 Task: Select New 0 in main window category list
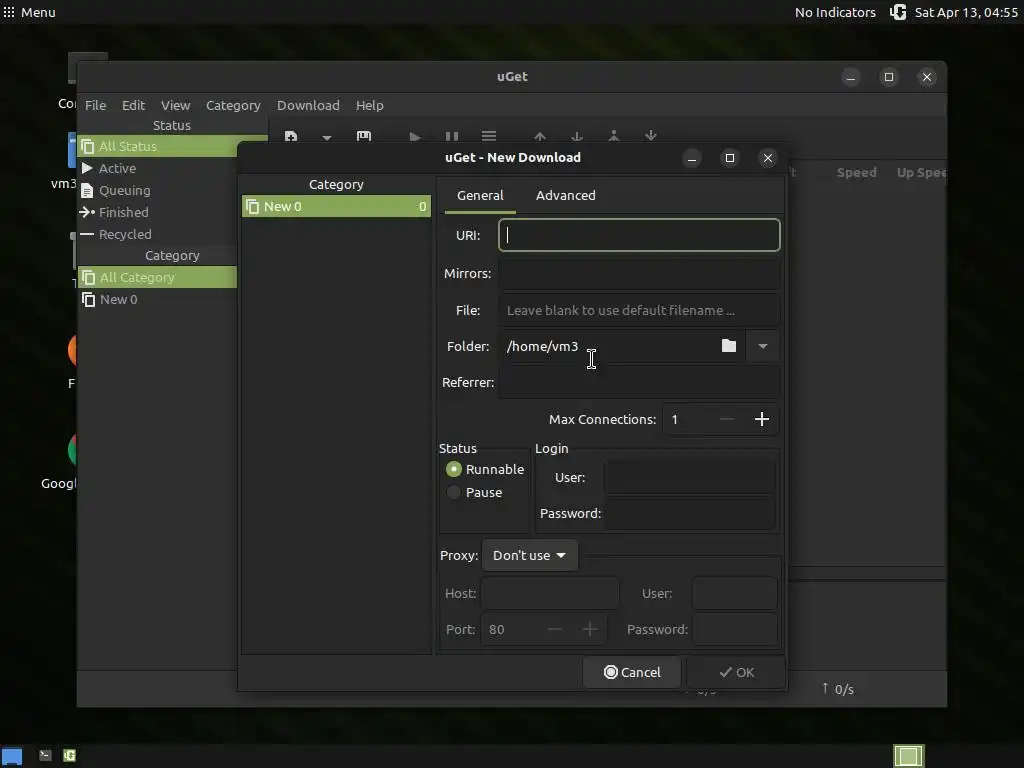click(157, 299)
